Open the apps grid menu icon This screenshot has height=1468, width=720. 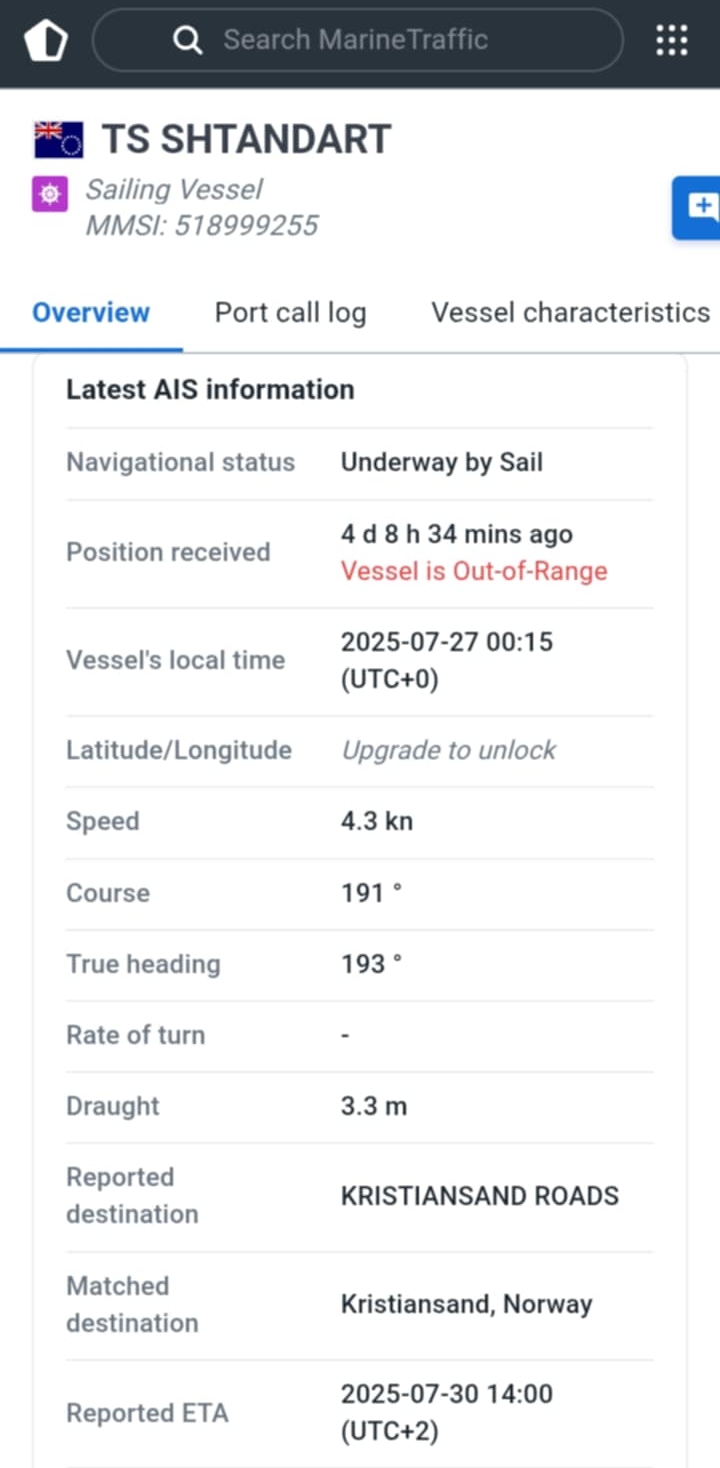click(672, 40)
